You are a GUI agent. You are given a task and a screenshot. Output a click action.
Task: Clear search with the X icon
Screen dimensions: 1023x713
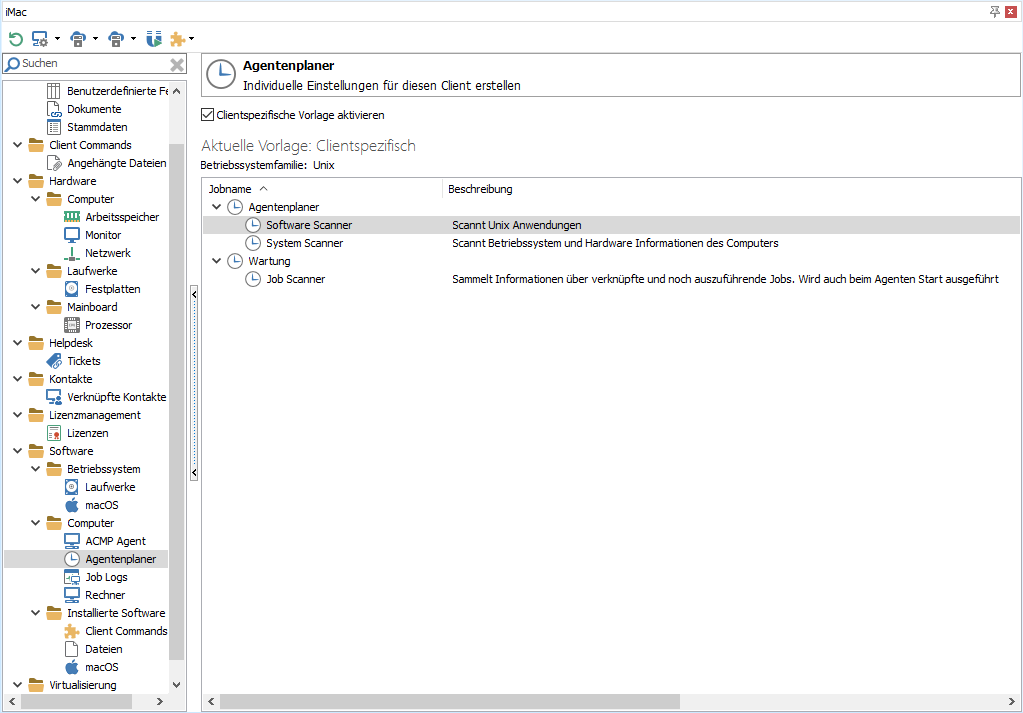177,64
